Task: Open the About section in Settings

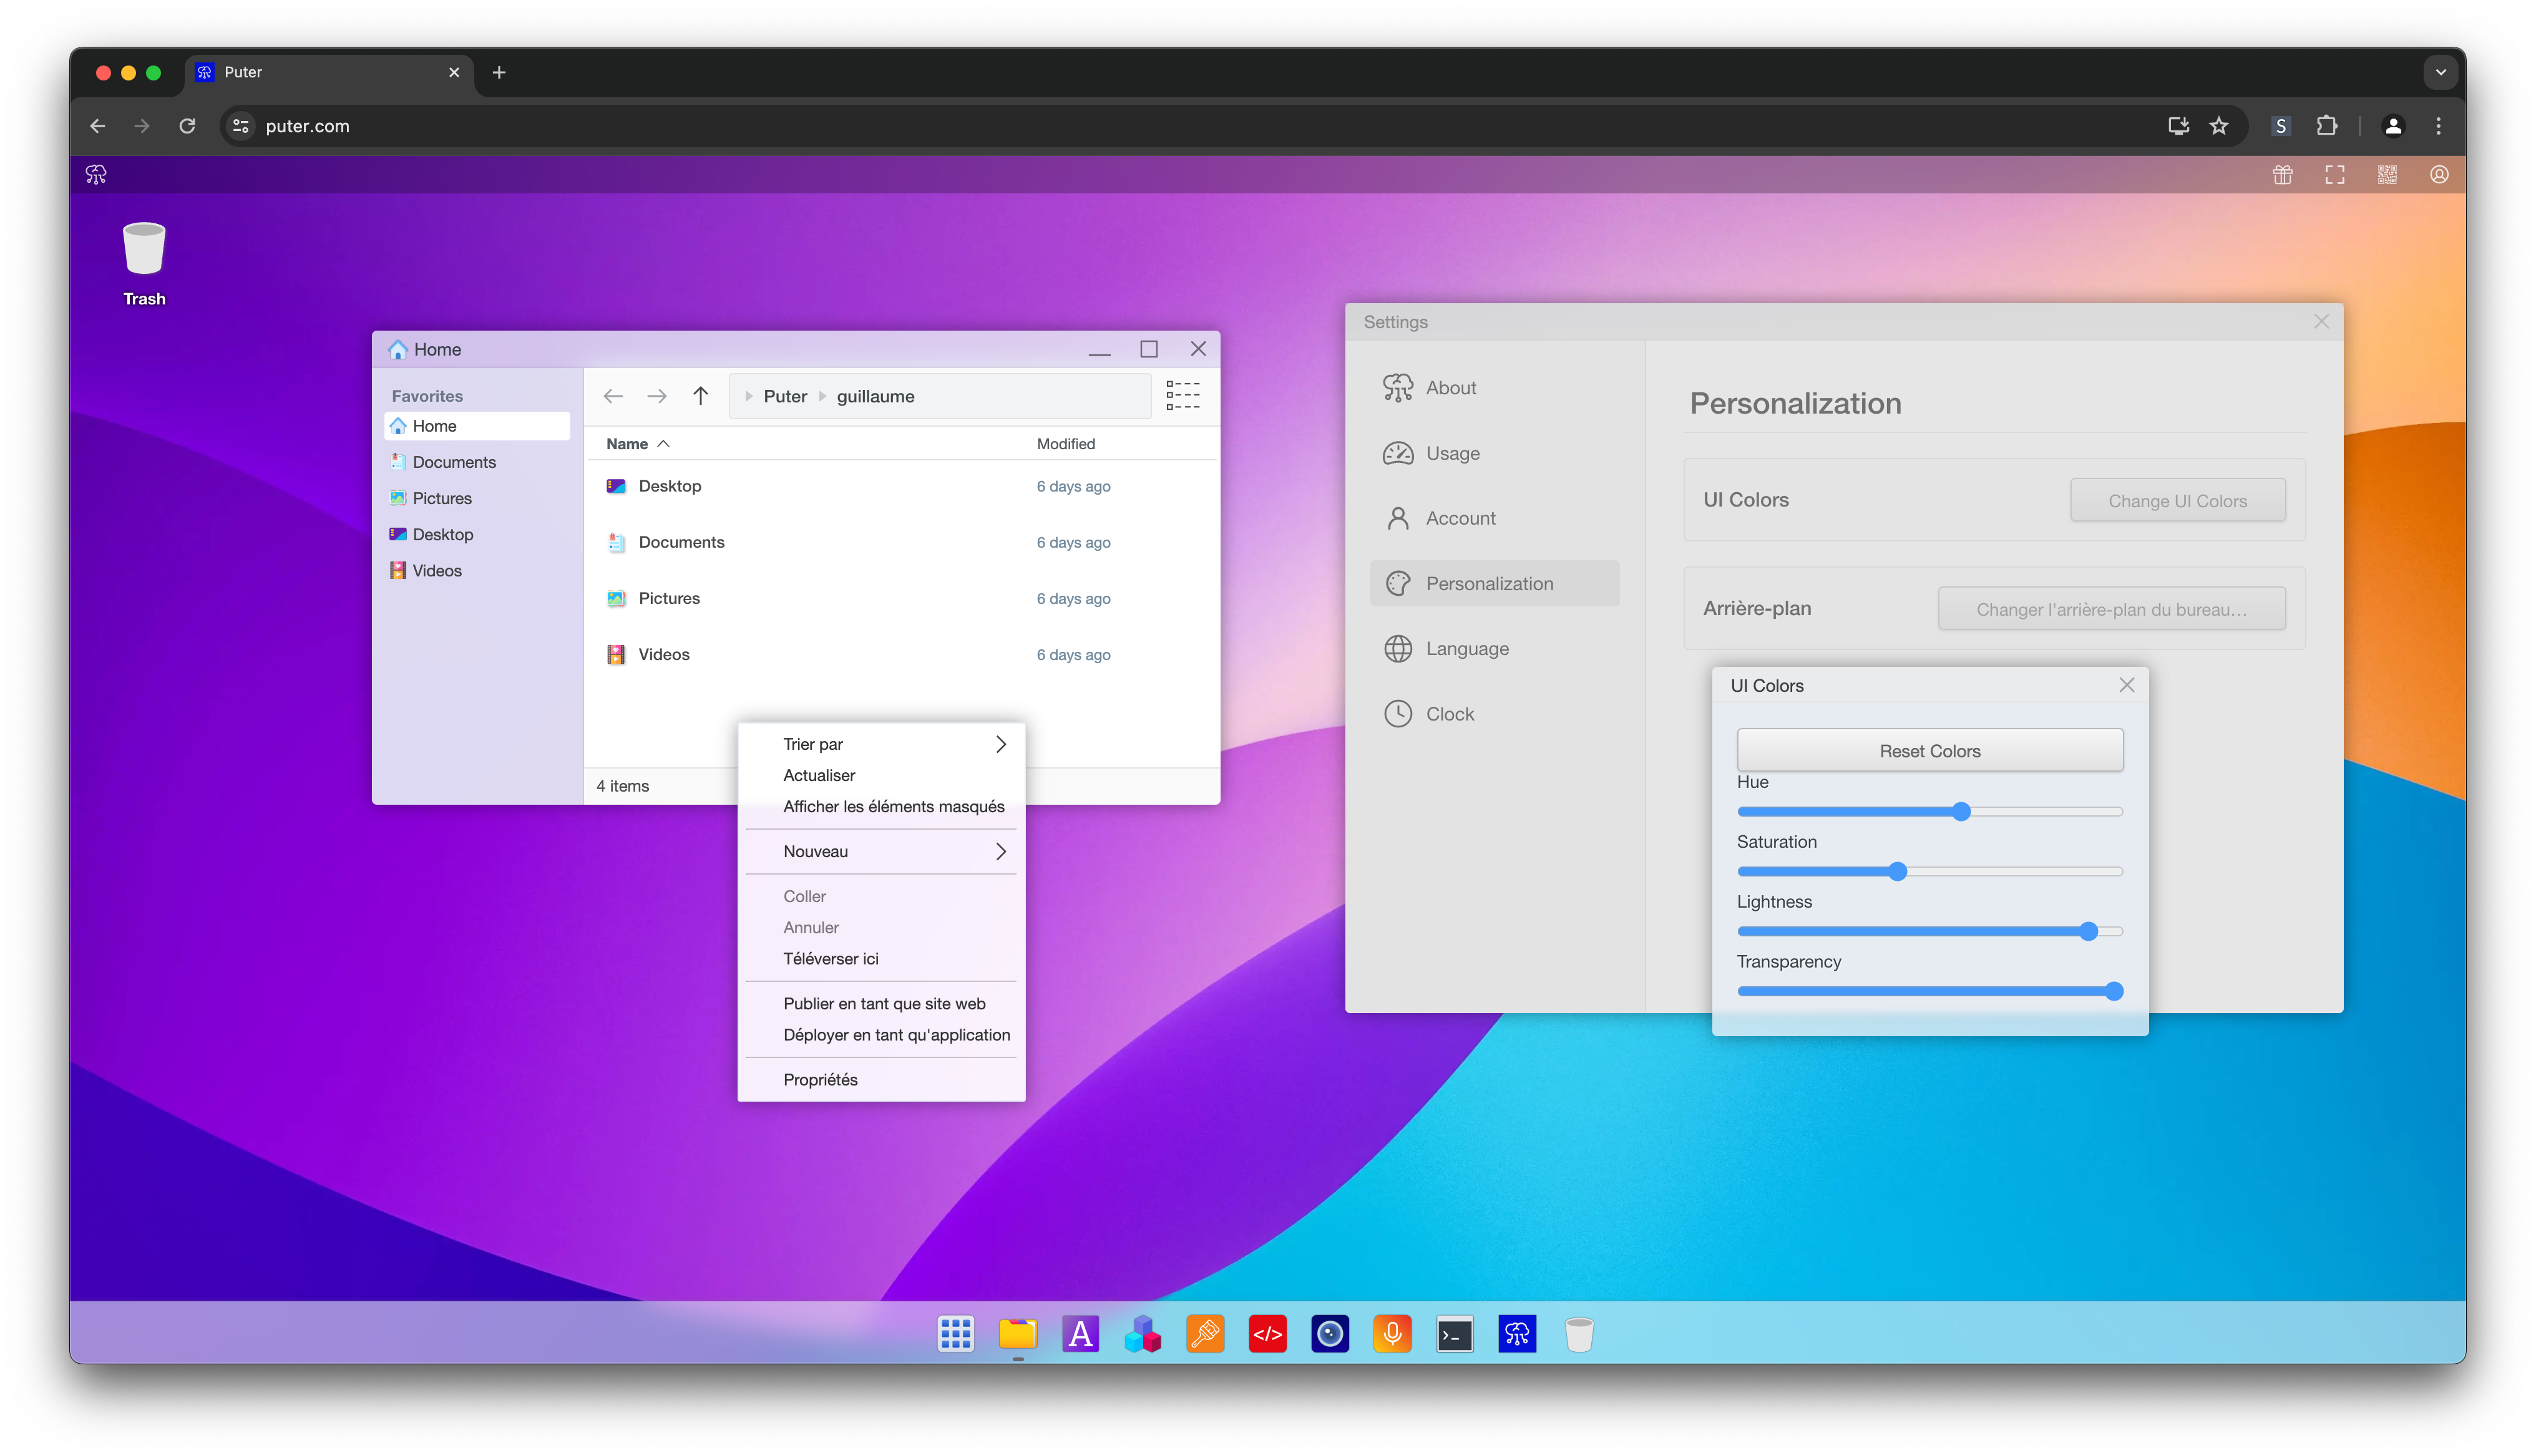Action: pyautogui.click(x=1494, y=388)
